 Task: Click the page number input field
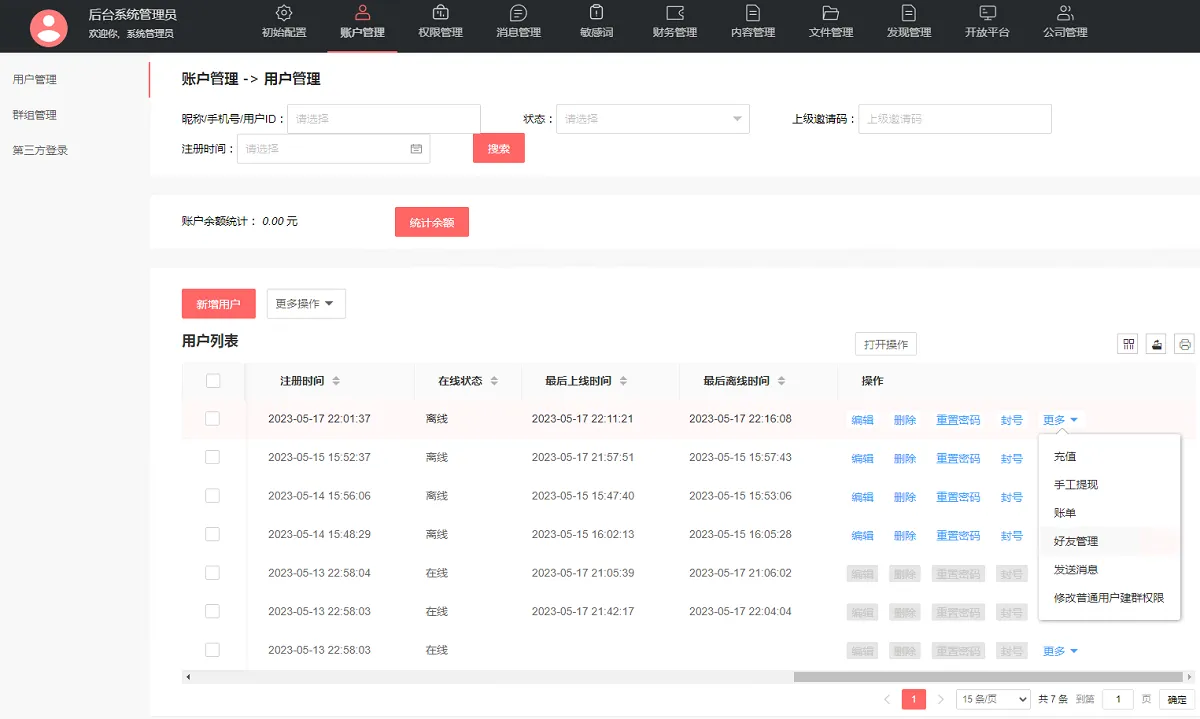[1117, 699]
